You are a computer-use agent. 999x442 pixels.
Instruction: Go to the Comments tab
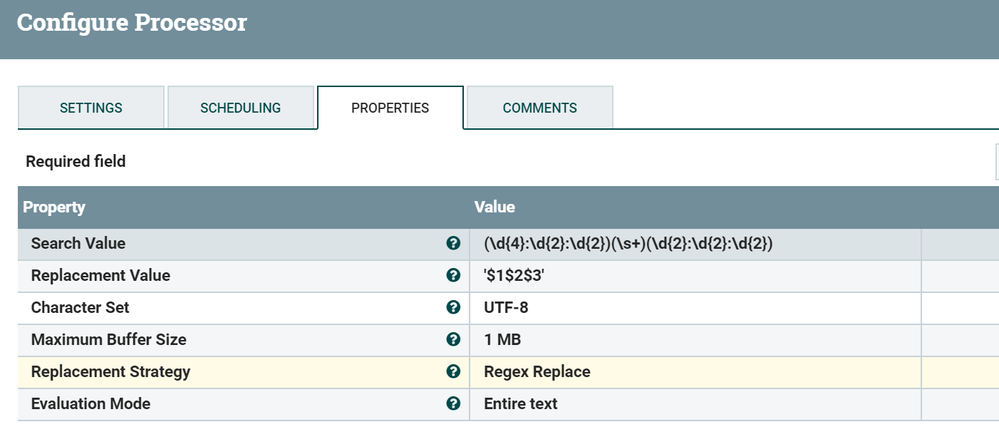point(540,108)
